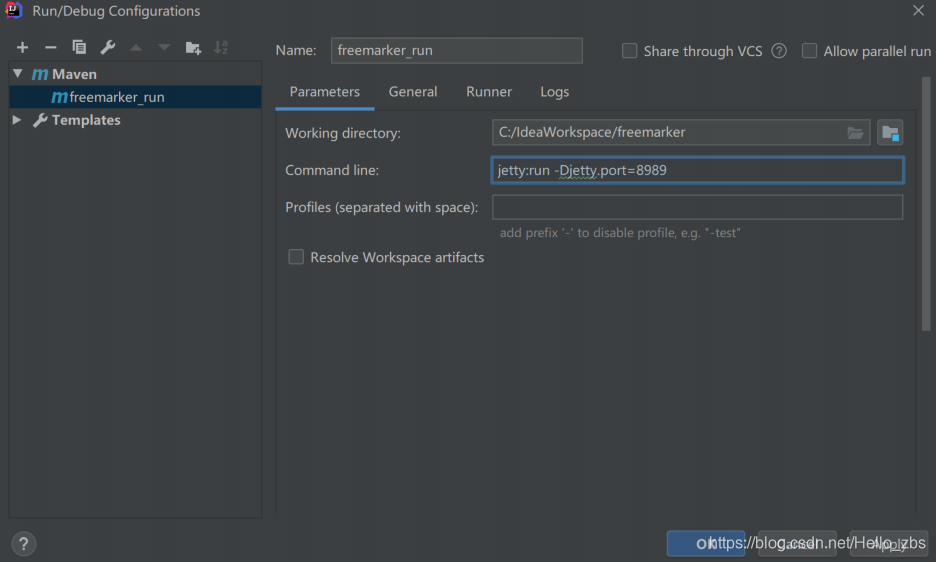The image size is (936, 562).
Task: Enable Share through VCS checkbox
Action: [629, 51]
